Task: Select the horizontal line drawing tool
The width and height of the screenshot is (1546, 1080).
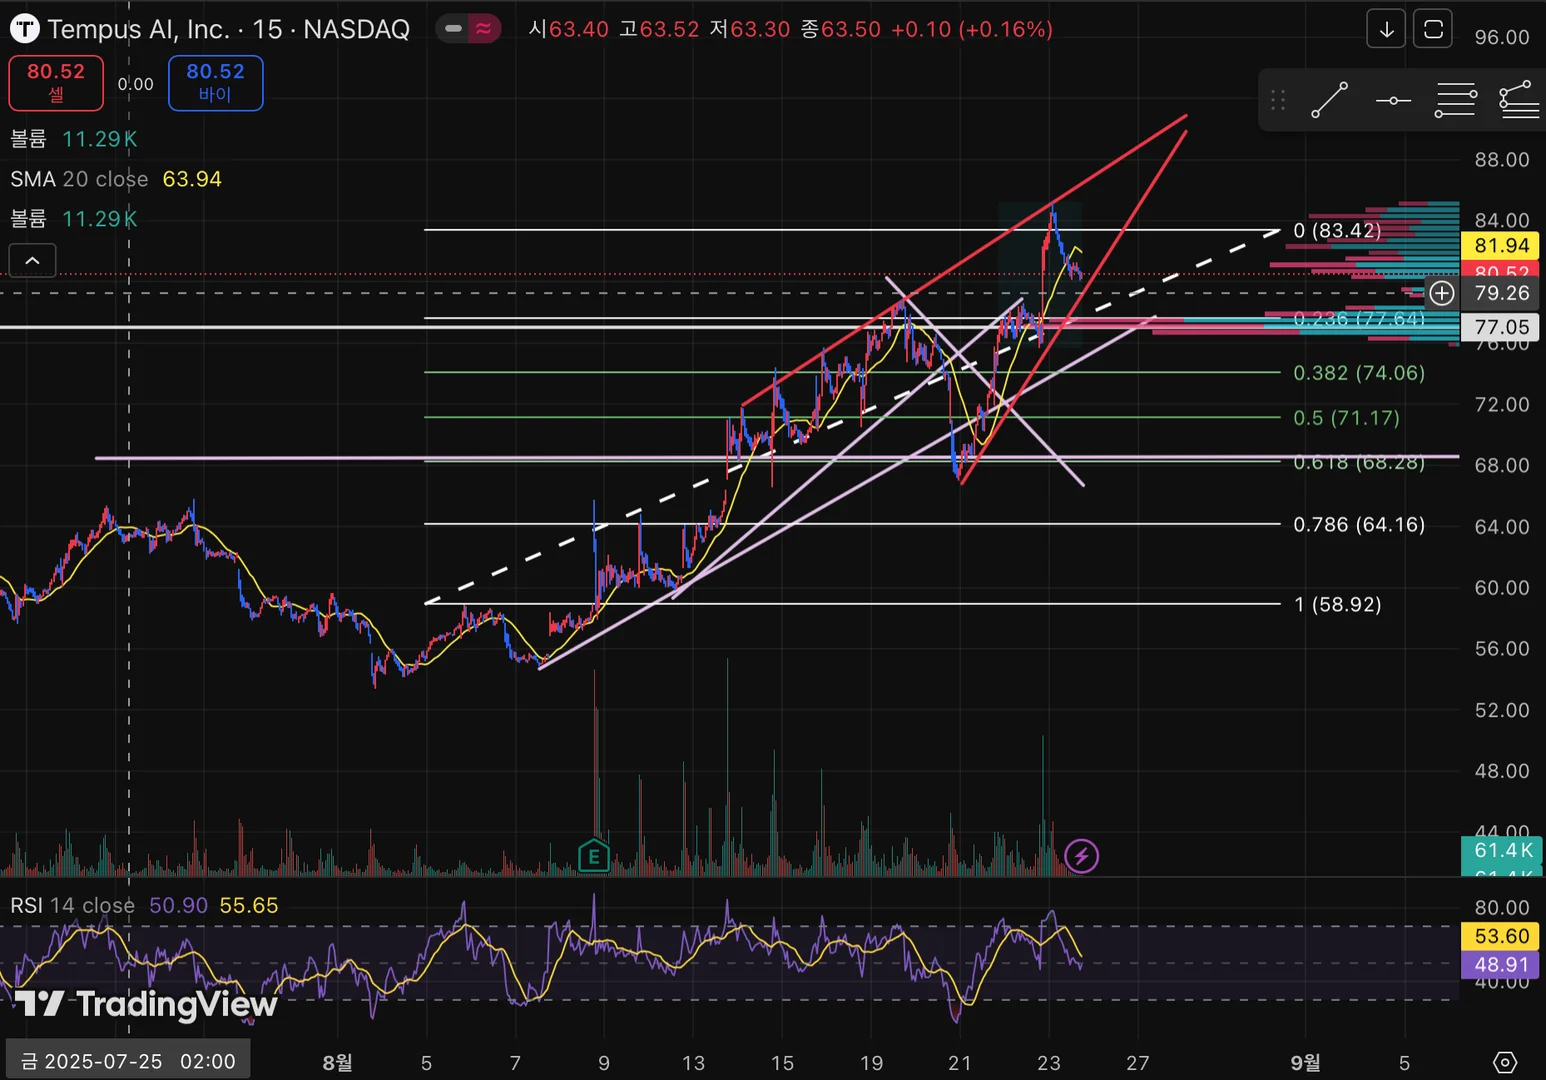Action: pos(1393,100)
